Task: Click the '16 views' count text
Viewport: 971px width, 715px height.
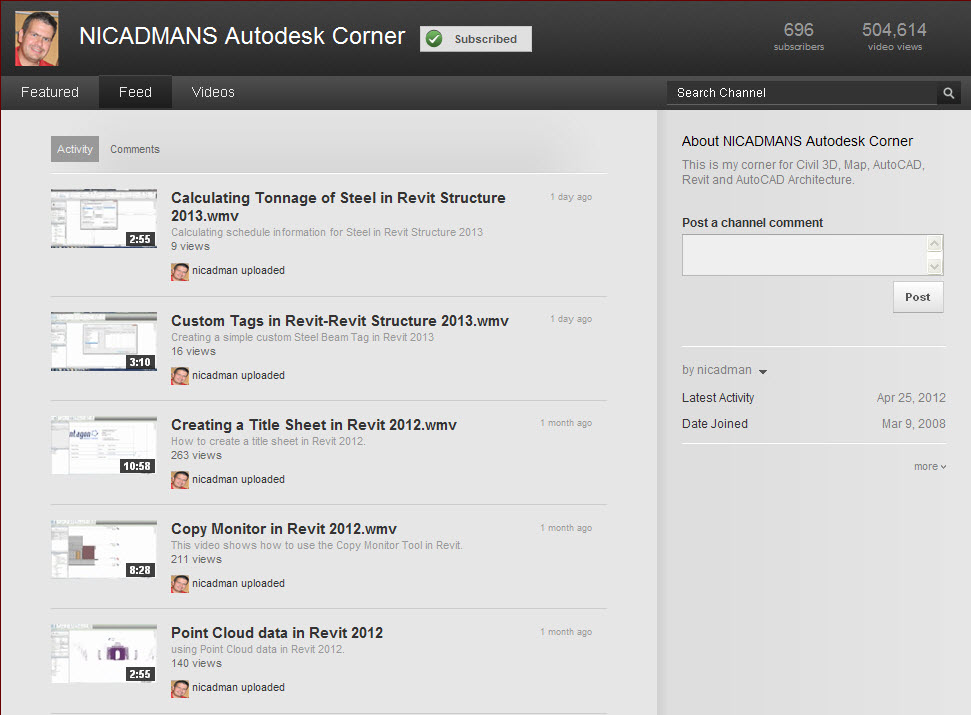Action: [x=193, y=352]
